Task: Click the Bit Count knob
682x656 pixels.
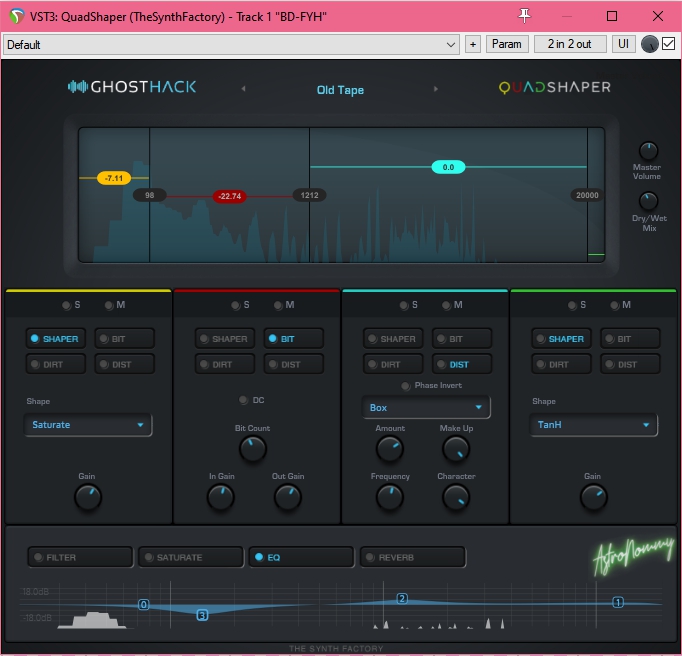Action: [253, 450]
